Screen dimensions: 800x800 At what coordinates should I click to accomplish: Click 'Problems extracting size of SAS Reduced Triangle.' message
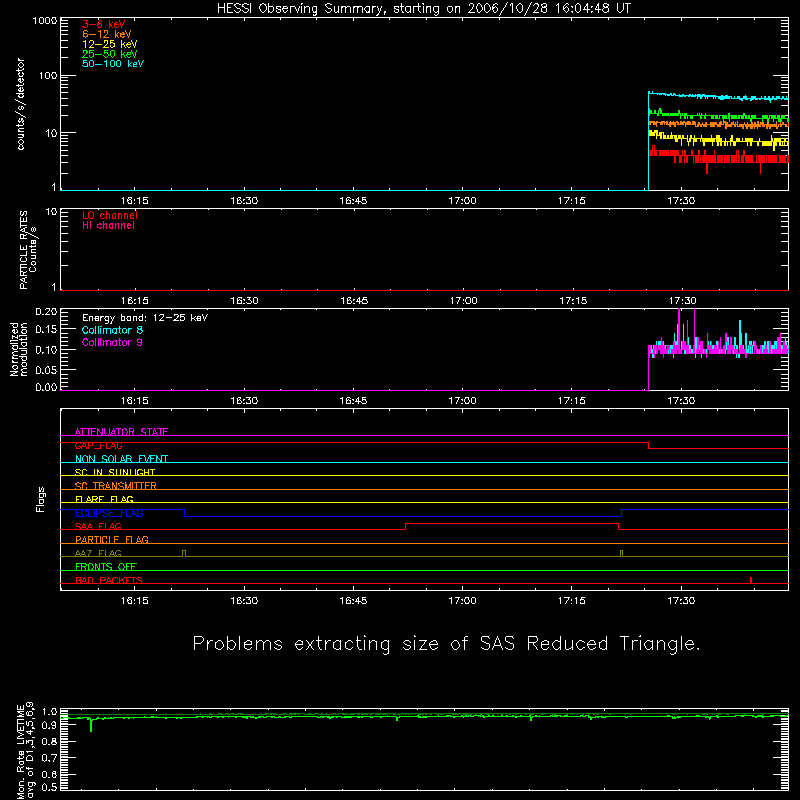[x=446, y=644]
